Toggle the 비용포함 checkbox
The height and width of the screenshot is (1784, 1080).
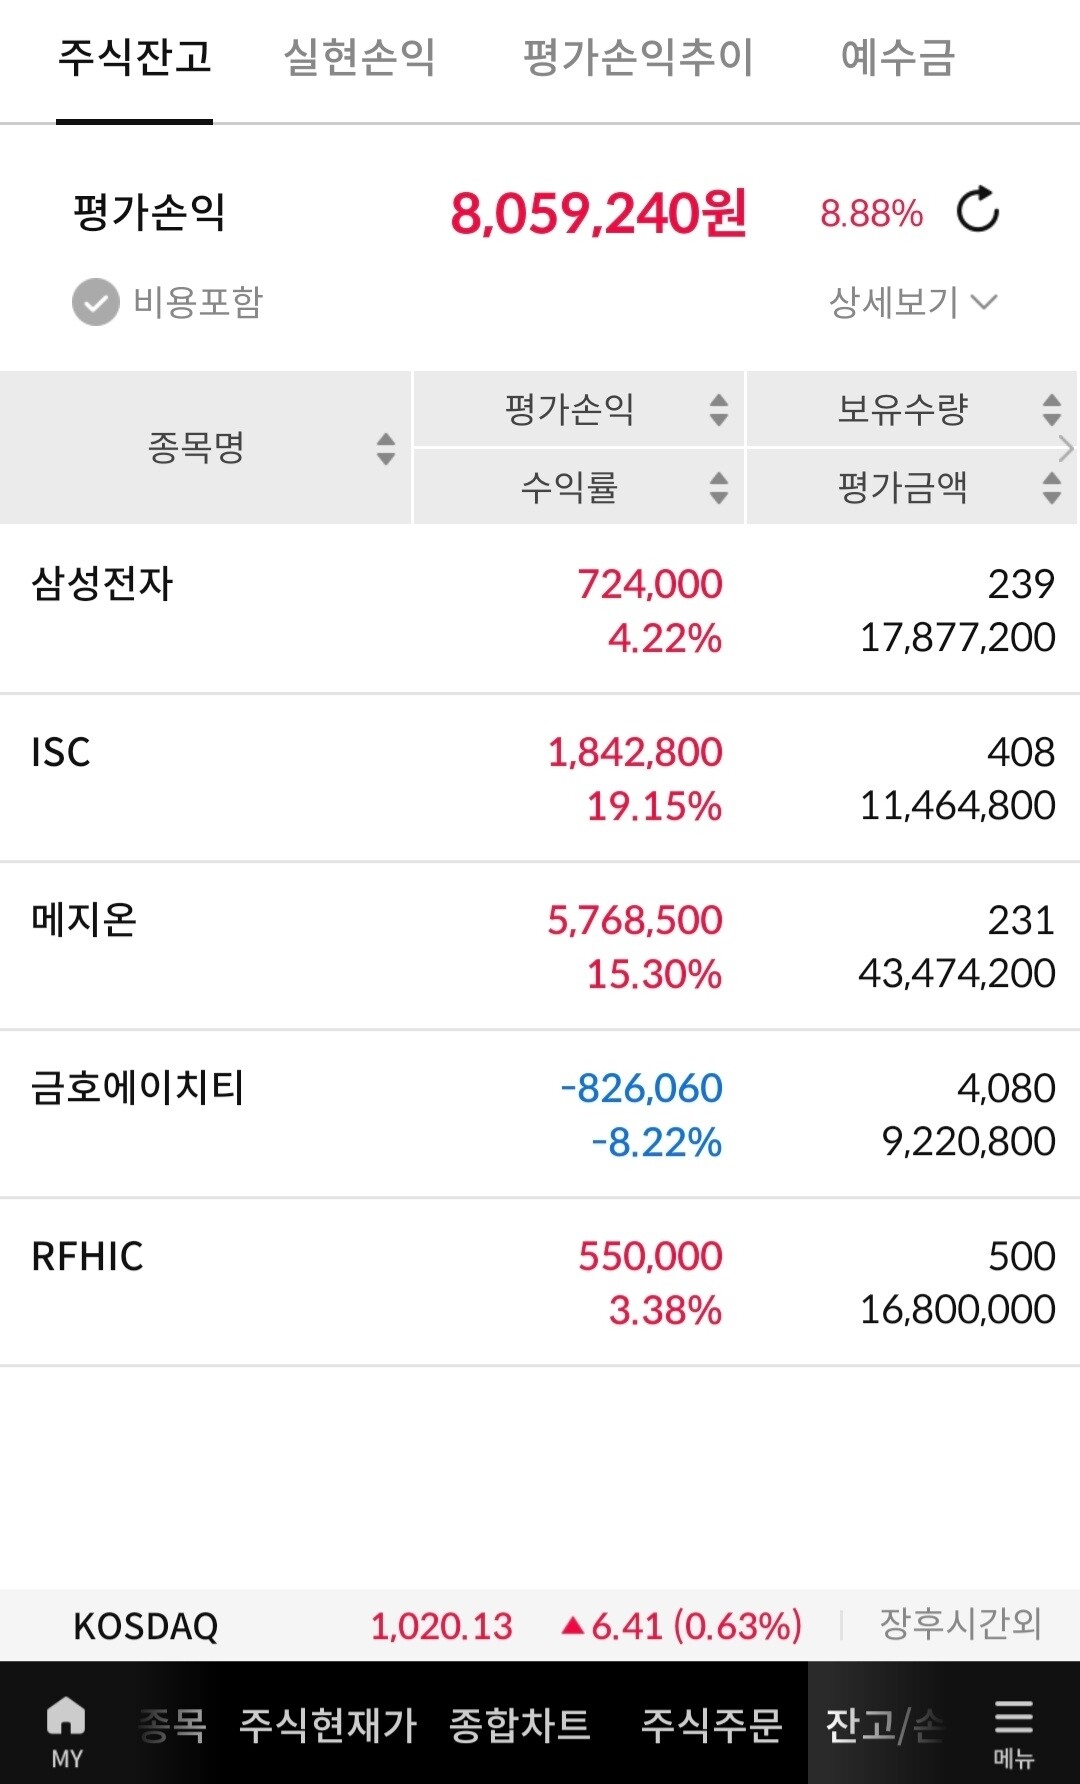(x=93, y=299)
